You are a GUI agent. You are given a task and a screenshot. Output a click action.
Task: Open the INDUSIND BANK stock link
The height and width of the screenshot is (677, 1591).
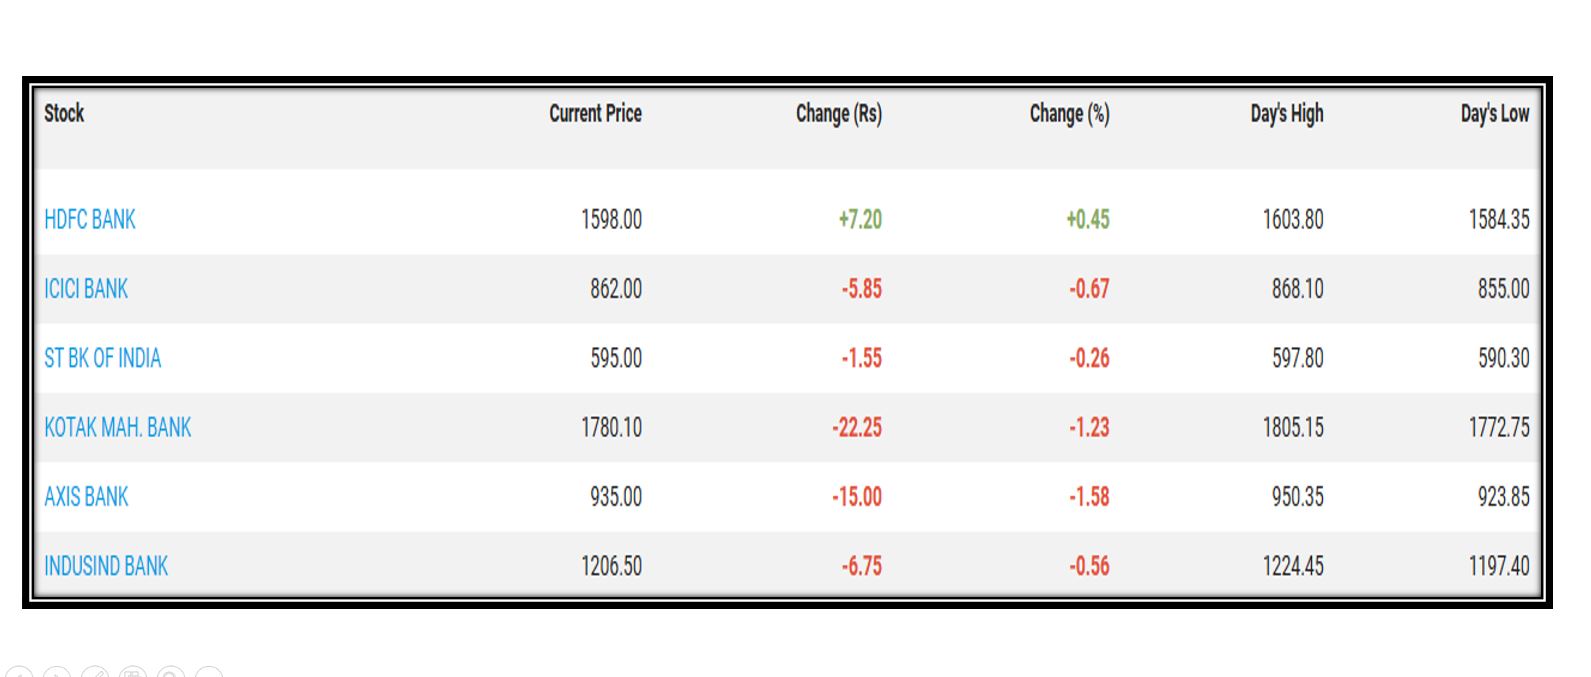click(x=106, y=566)
